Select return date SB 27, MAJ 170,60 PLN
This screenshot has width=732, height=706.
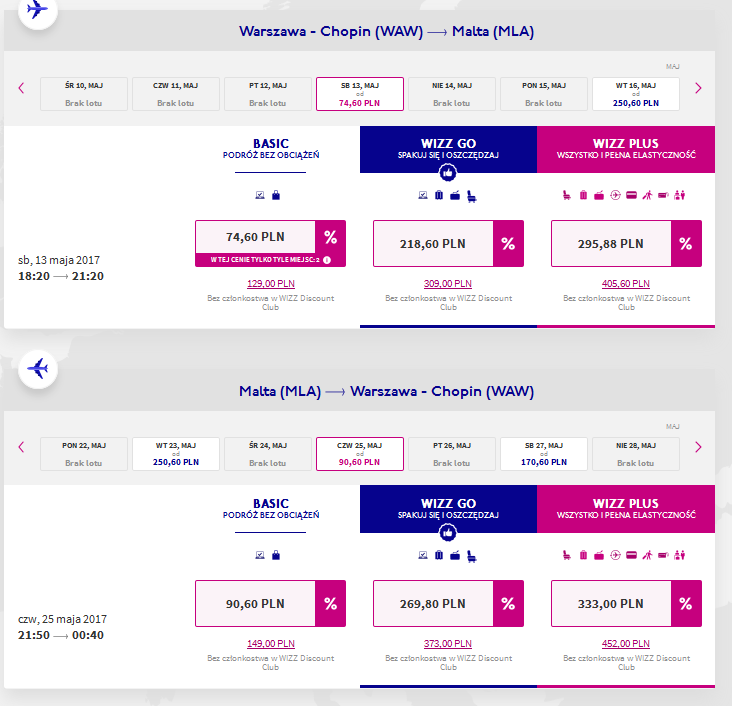pyautogui.click(x=544, y=454)
